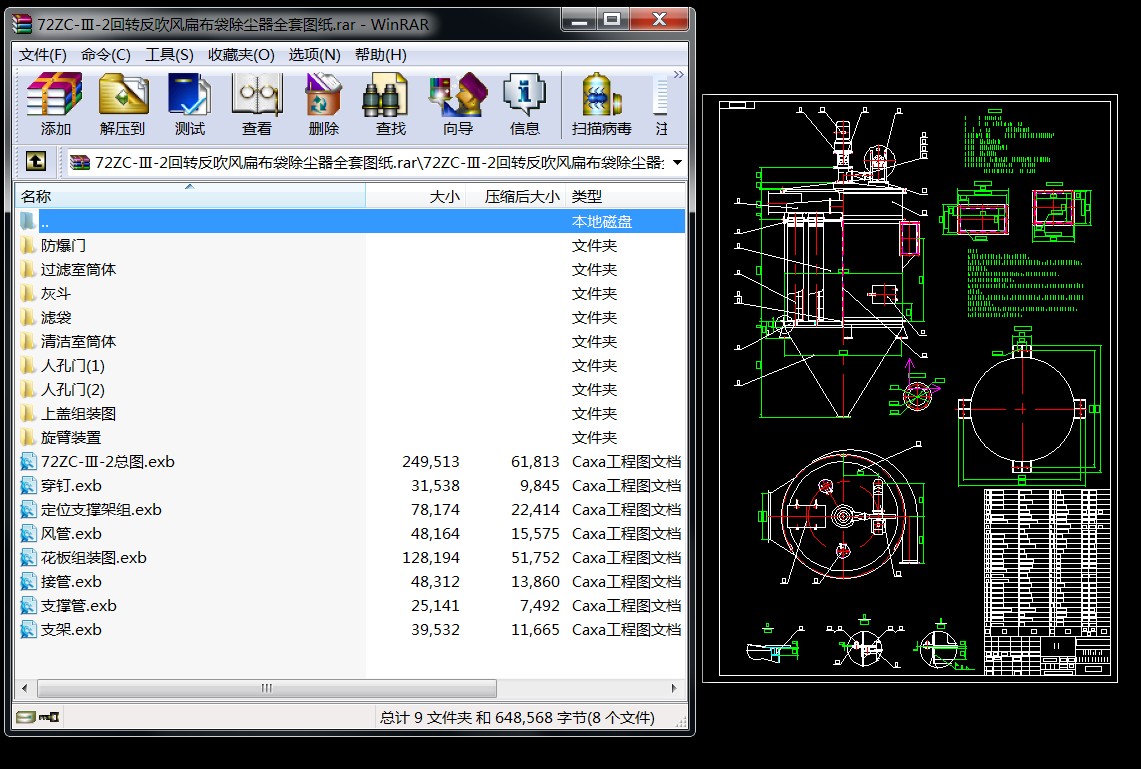This screenshot has width=1141, height=769.
Task: Expand hidden toolbar items chevron
Action: click(x=678, y=75)
